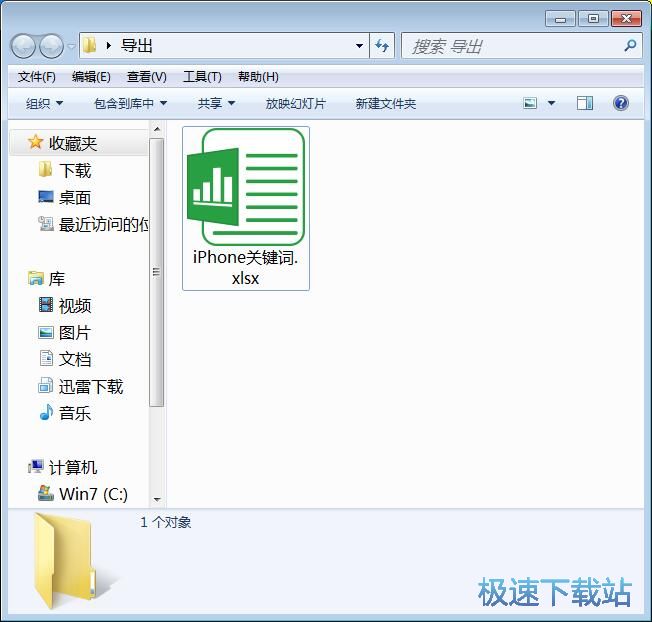Open 下载 in favorites
The height and width of the screenshot is (622, 652).
point(75,170)
